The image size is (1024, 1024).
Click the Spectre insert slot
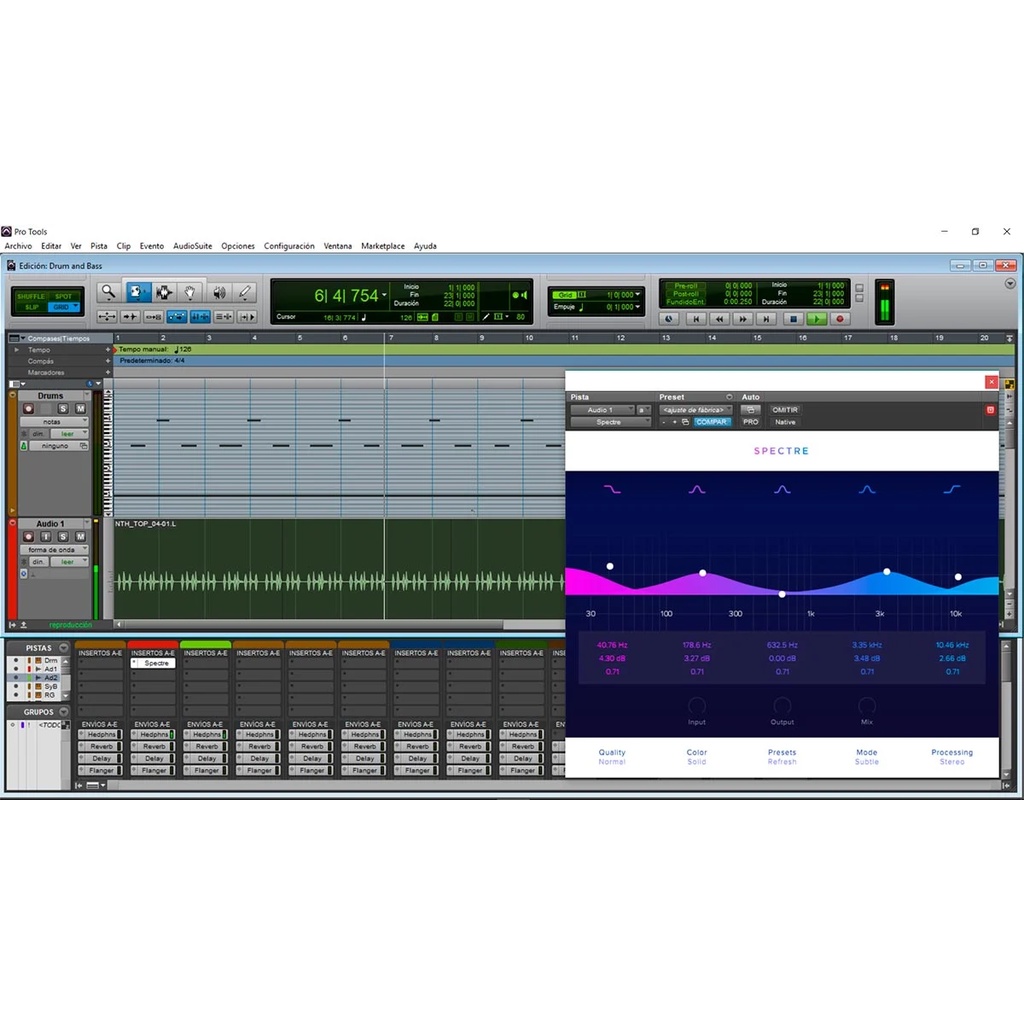[x=153, y=663]
